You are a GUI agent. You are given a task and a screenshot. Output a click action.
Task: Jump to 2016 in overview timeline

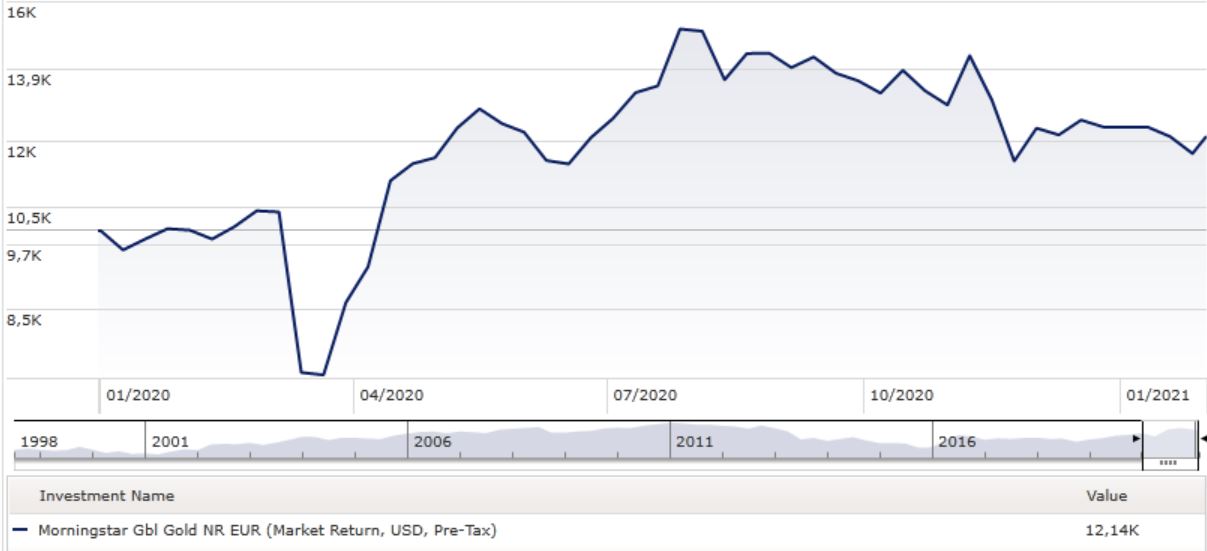coord(956,441)
